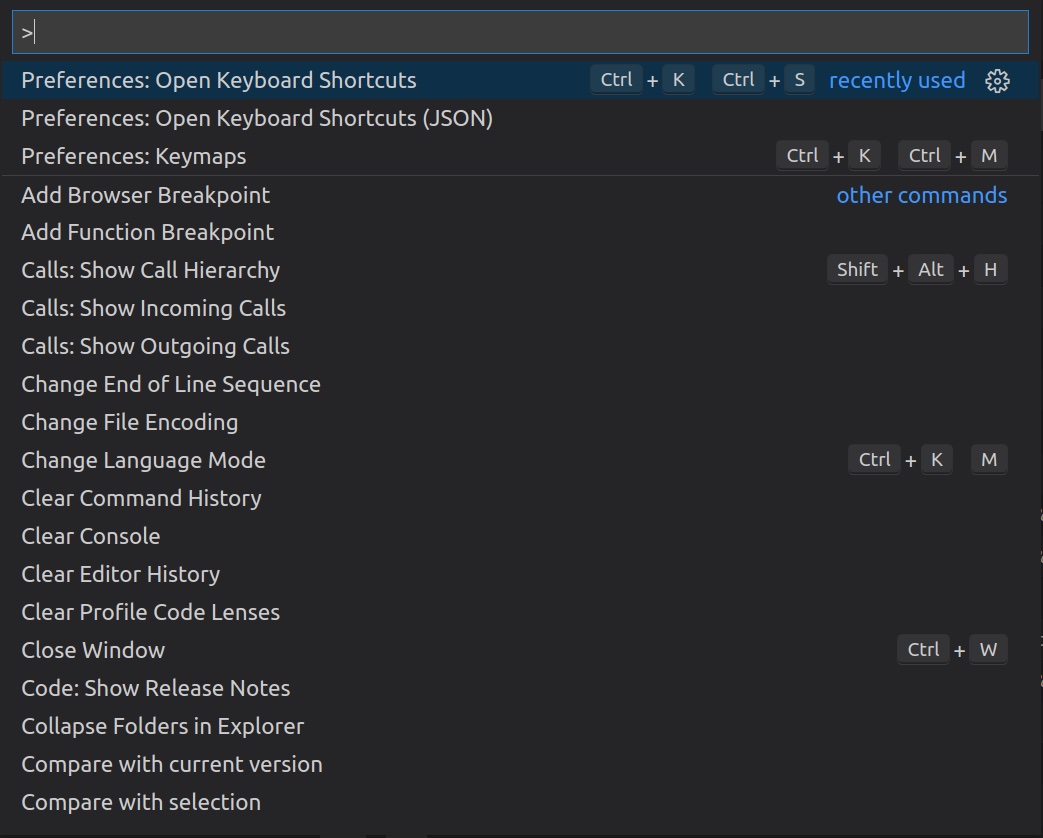Screen dimensions: 1043x838
Task: Click the gear icon to configure keybinding
Action: [x=997, y=81]
